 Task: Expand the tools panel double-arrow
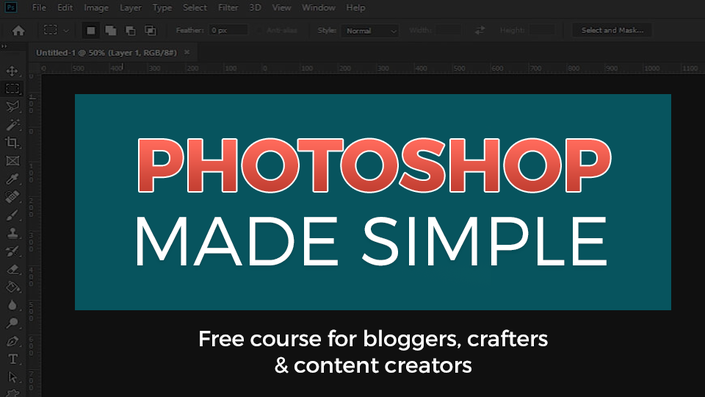[4, 46]
